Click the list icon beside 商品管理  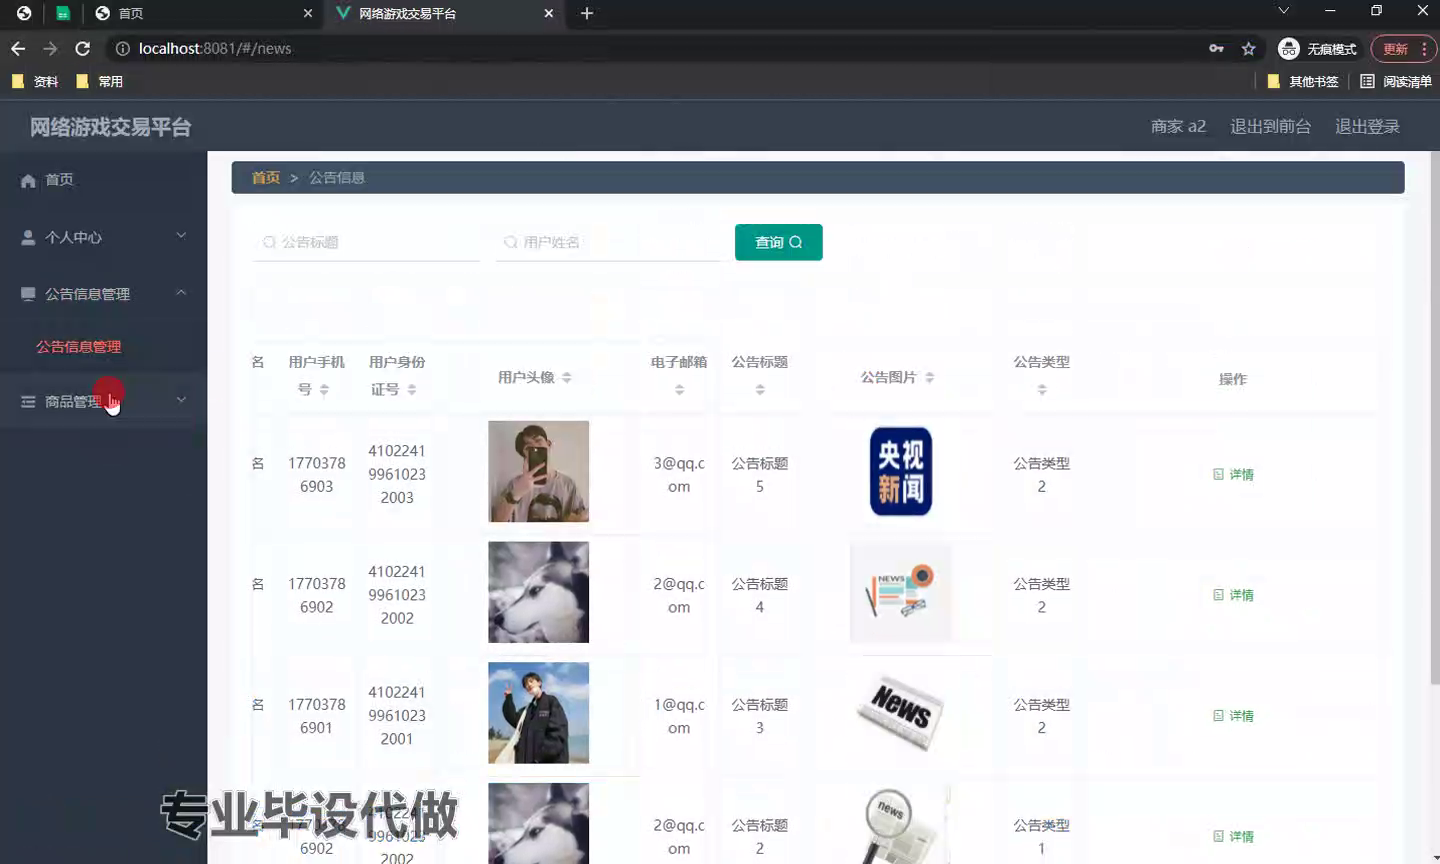click(28, 401)
